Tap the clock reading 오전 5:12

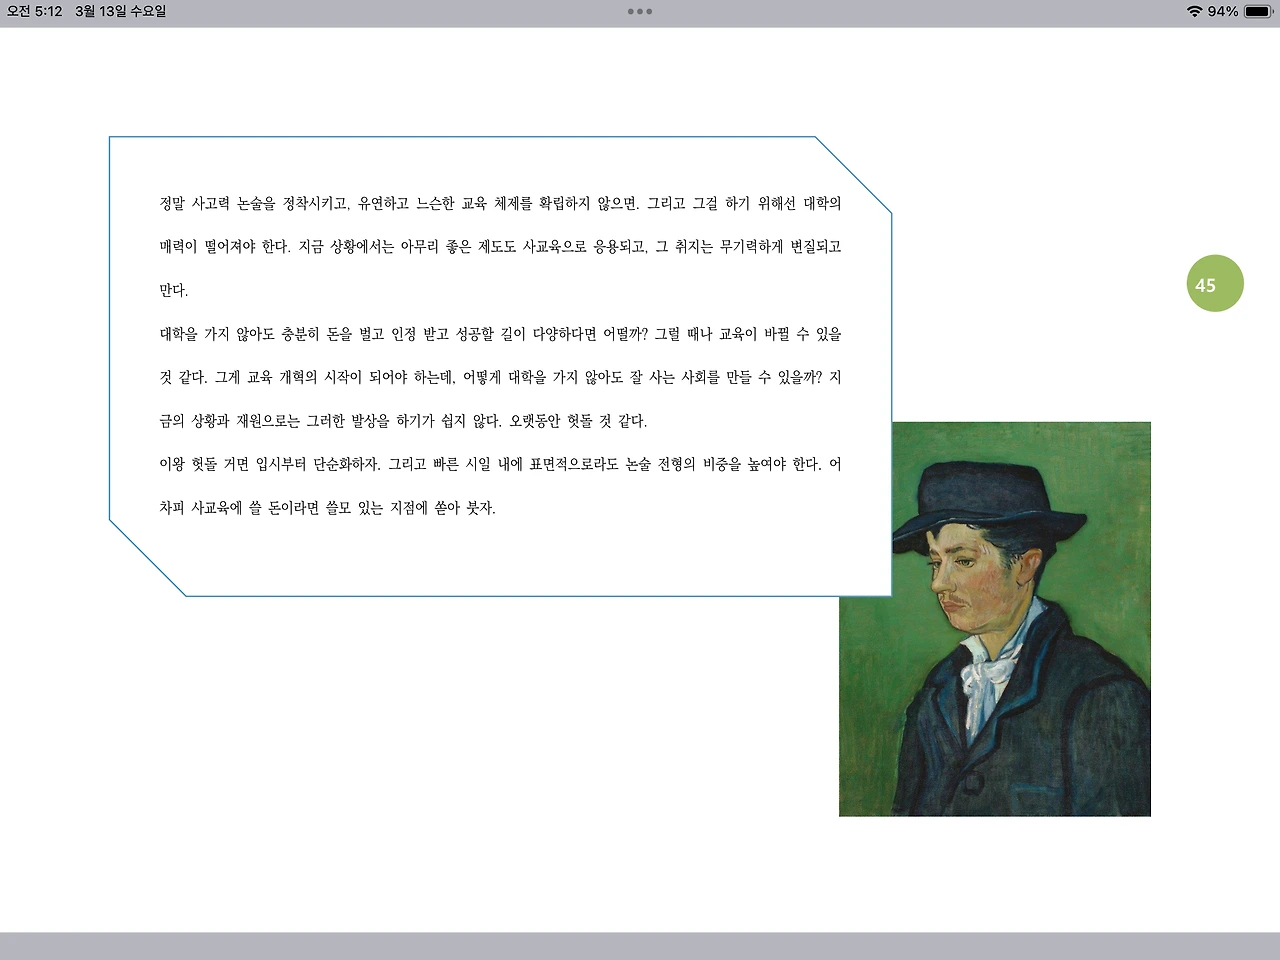pyautogui.click(x=35, y=11)
